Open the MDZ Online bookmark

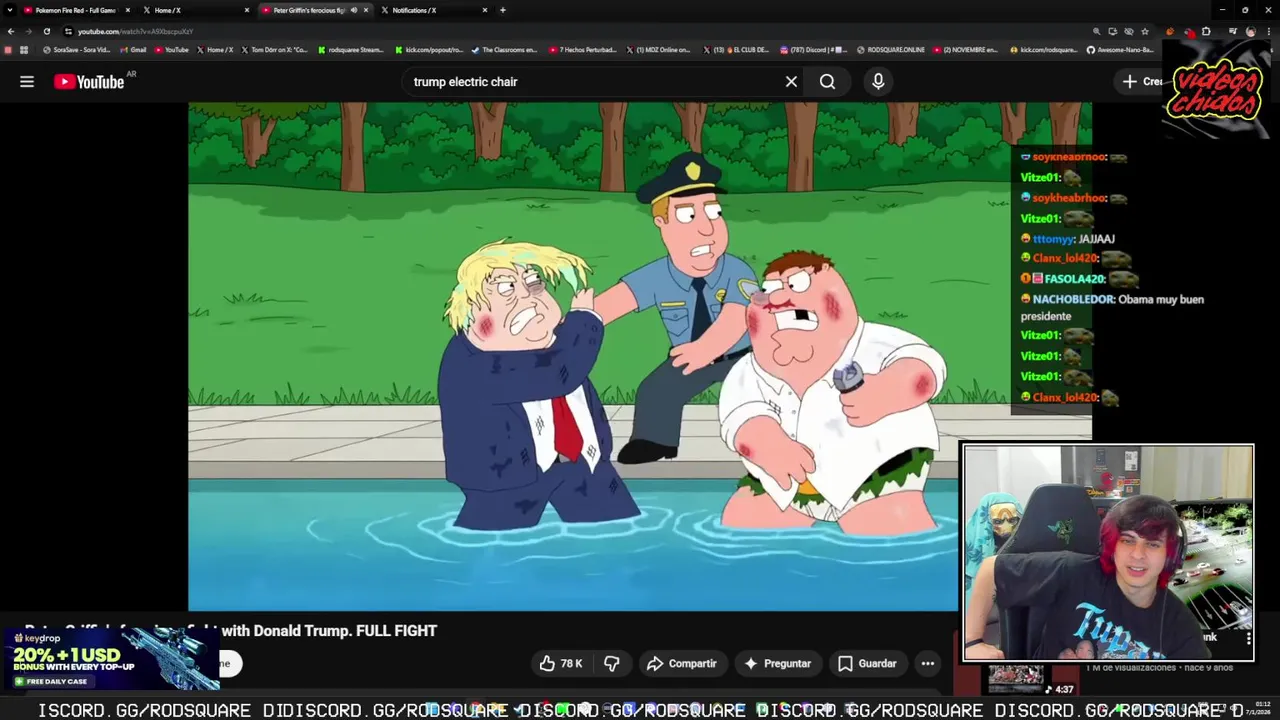tap(660, 50)
